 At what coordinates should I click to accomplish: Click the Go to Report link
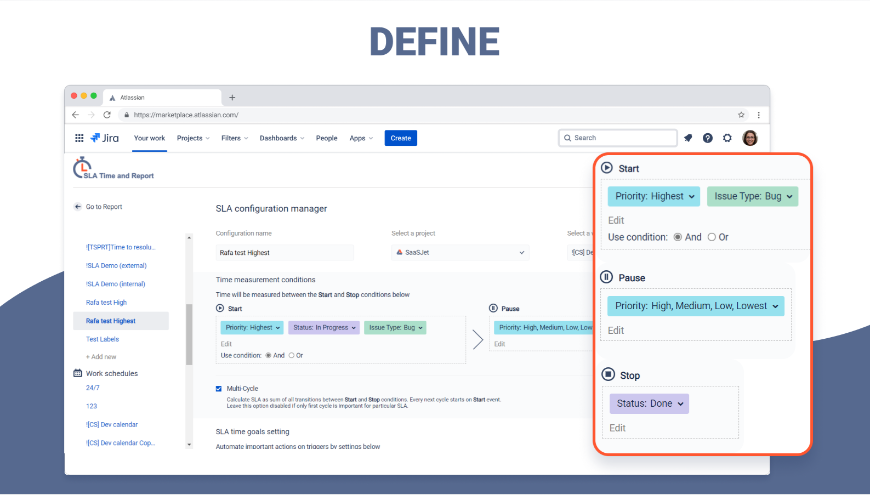(x=103, y=206)
